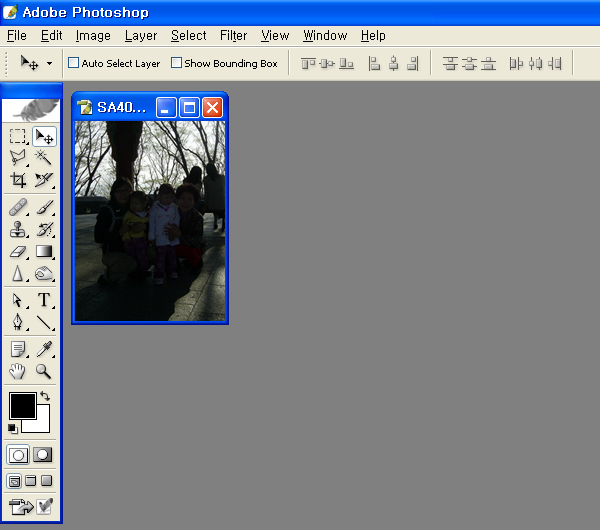Click the background white color swatch
This screenshot has width=600, height=530.
coord(42,425)
